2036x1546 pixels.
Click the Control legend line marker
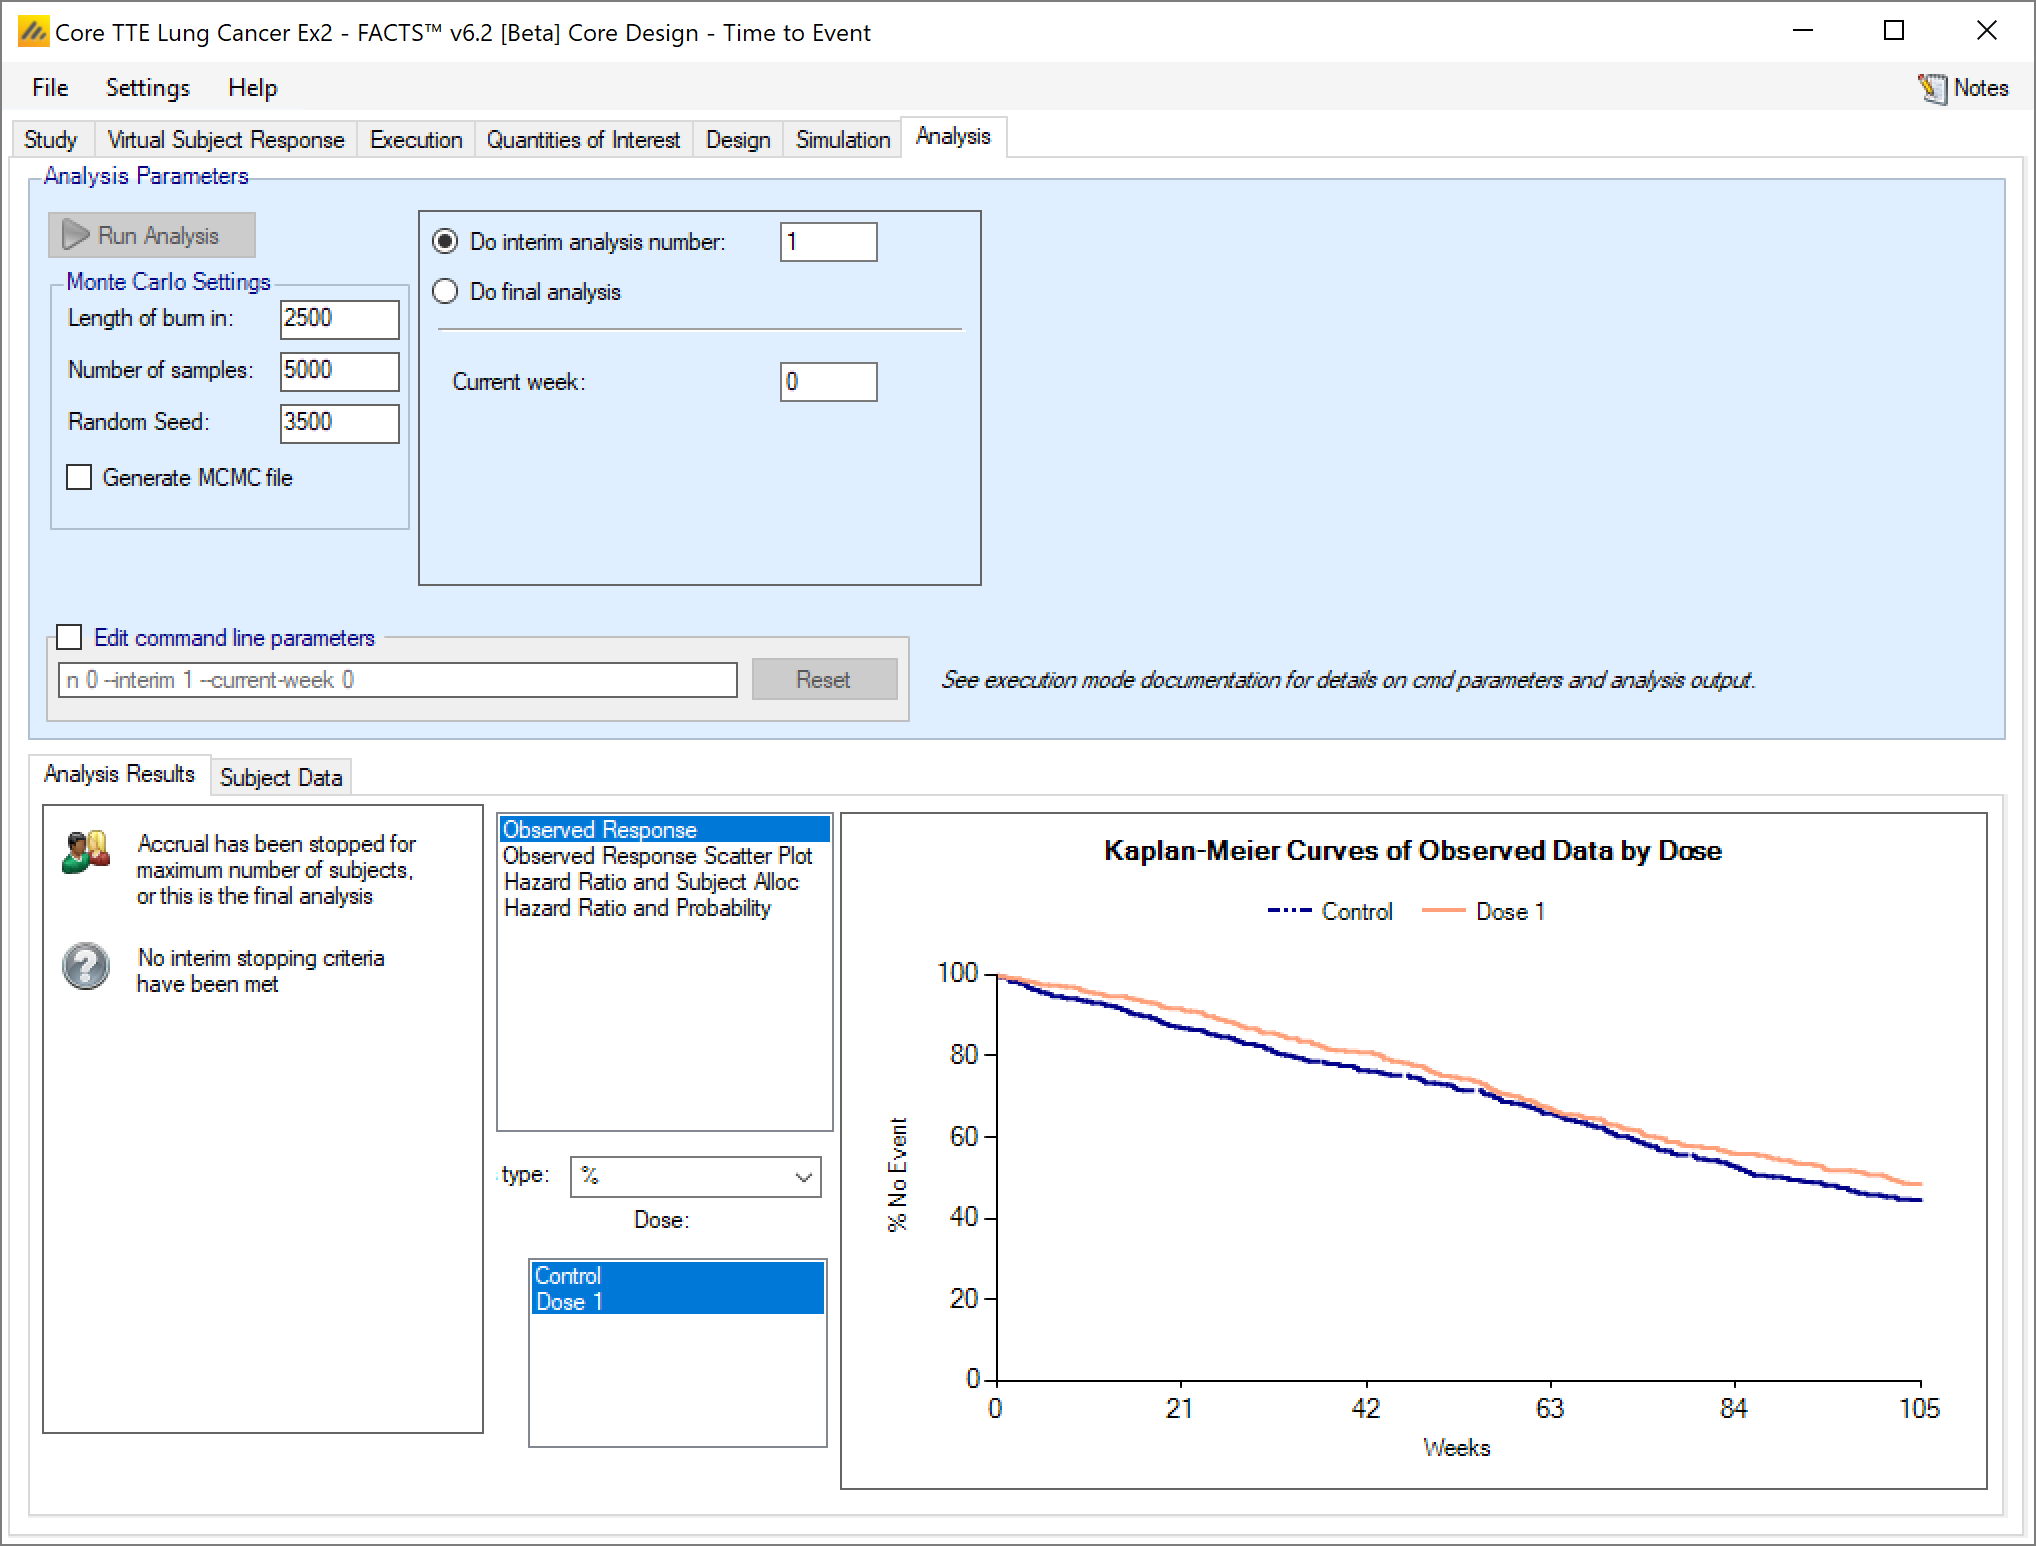click(1289, 911)
